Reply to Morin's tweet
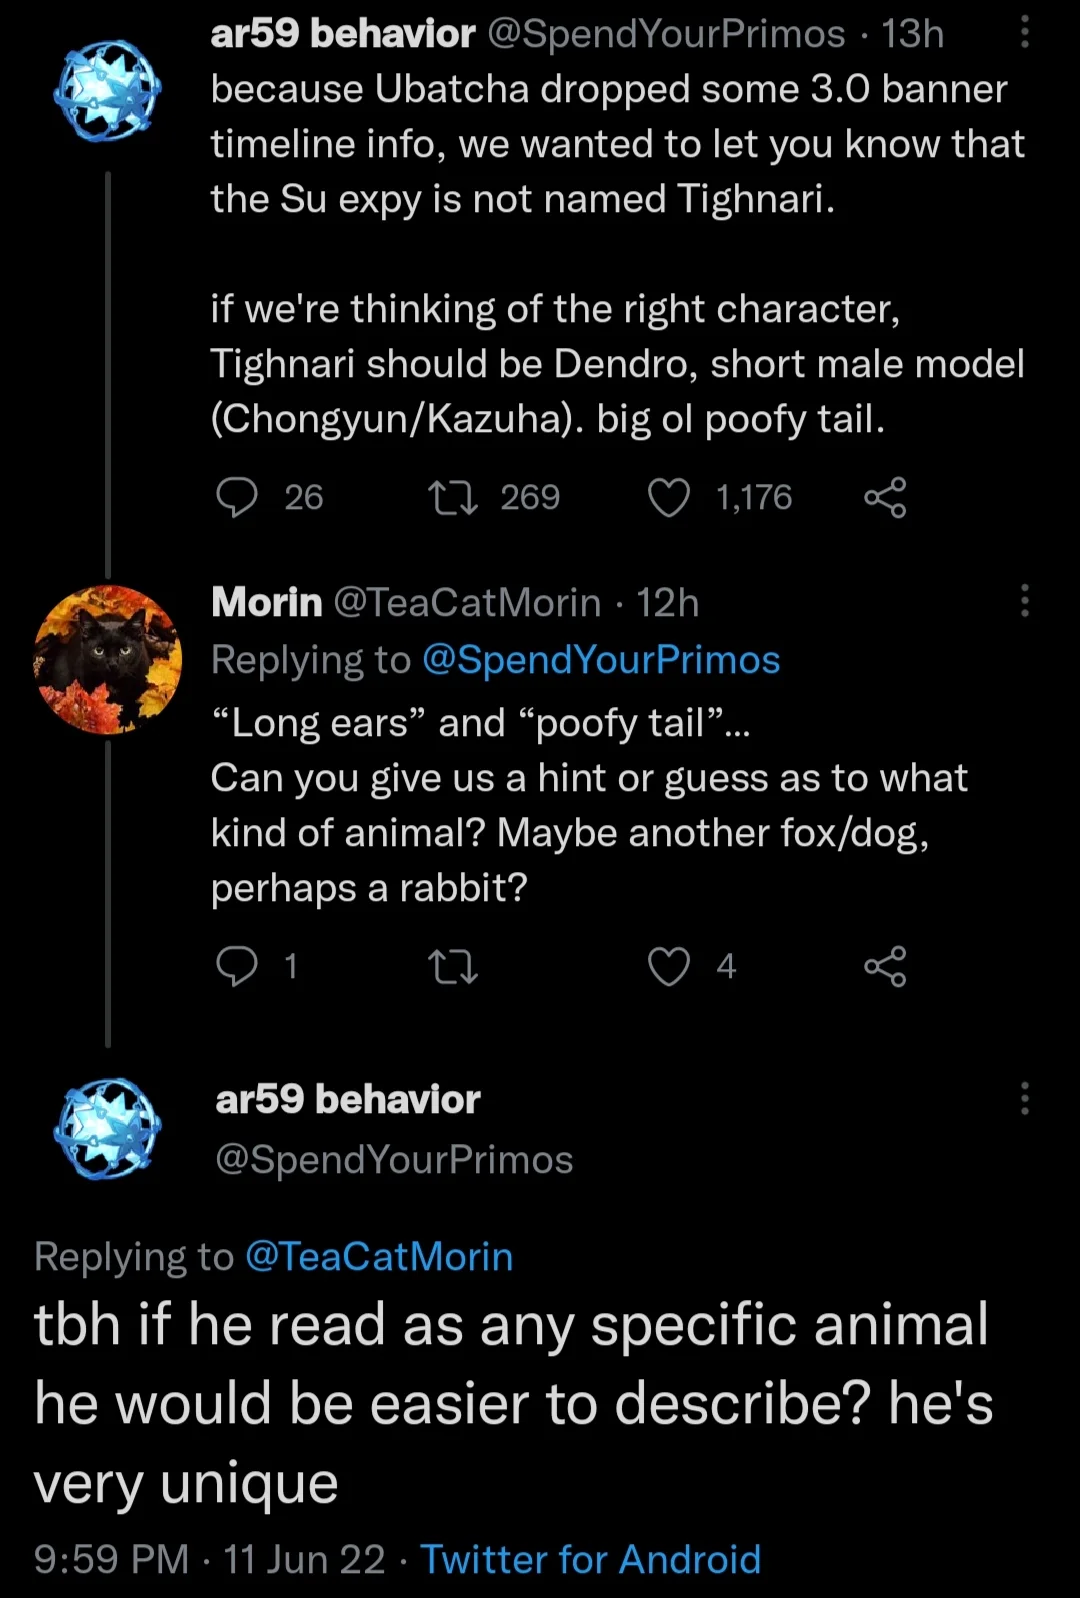1080x1598 pixels. click(238, 966)
